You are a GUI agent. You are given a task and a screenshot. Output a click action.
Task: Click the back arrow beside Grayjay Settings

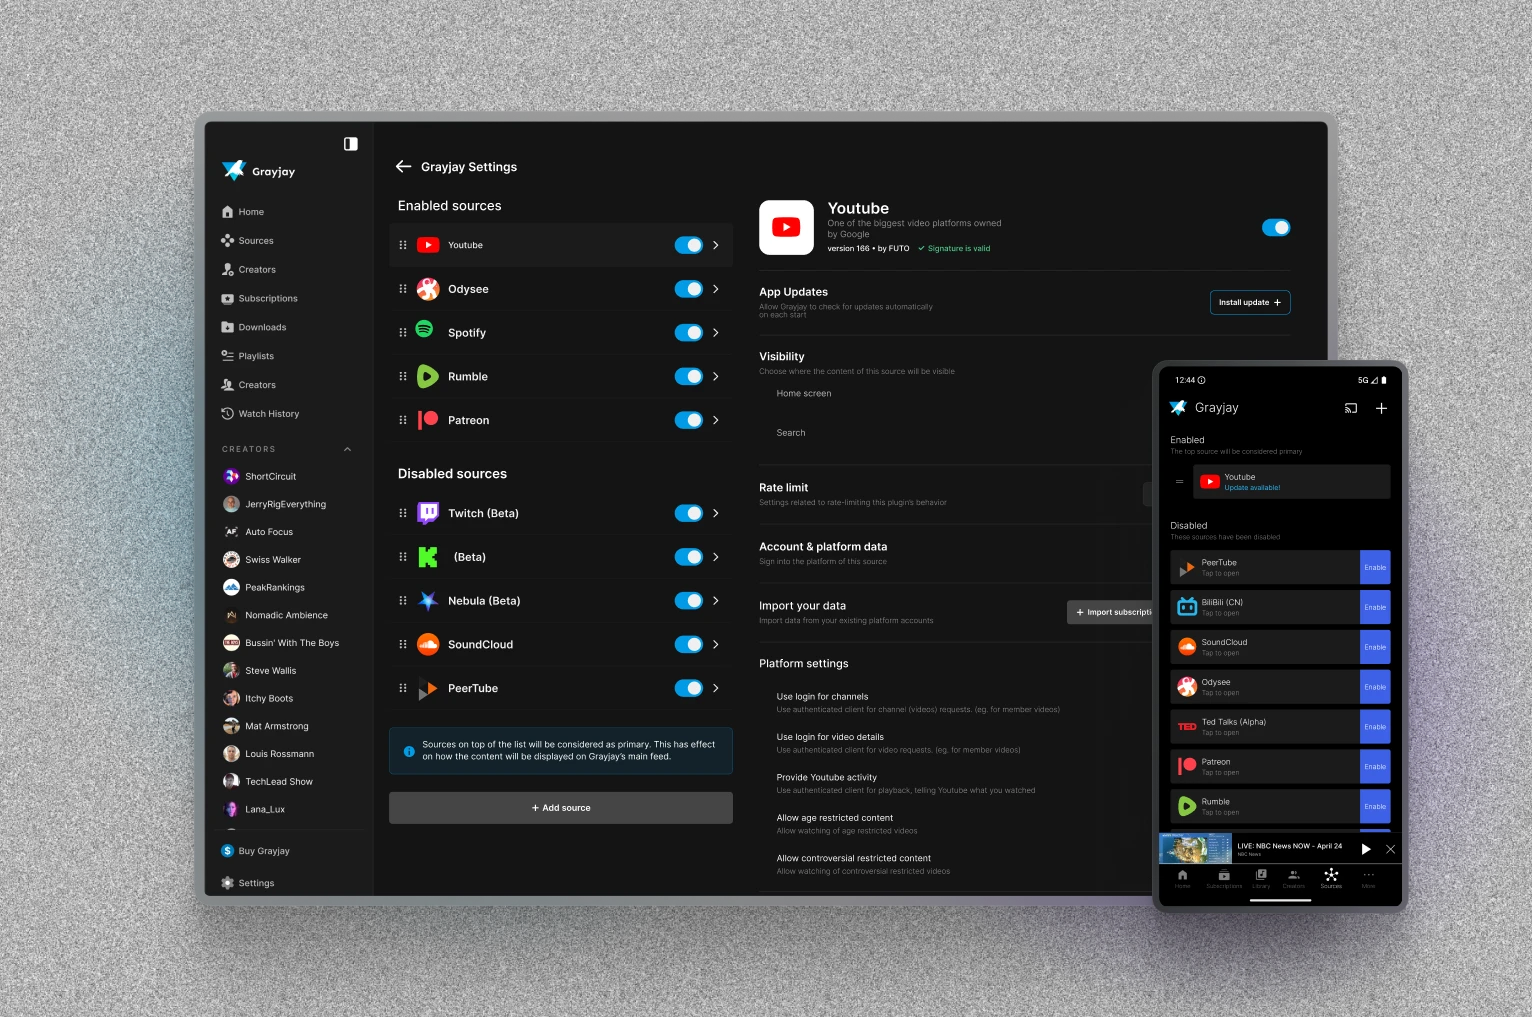click(x=404, y=167)
